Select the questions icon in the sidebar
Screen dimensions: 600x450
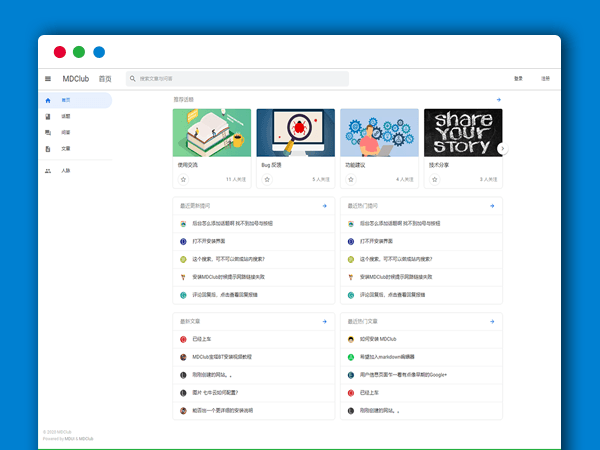[48, 132]
